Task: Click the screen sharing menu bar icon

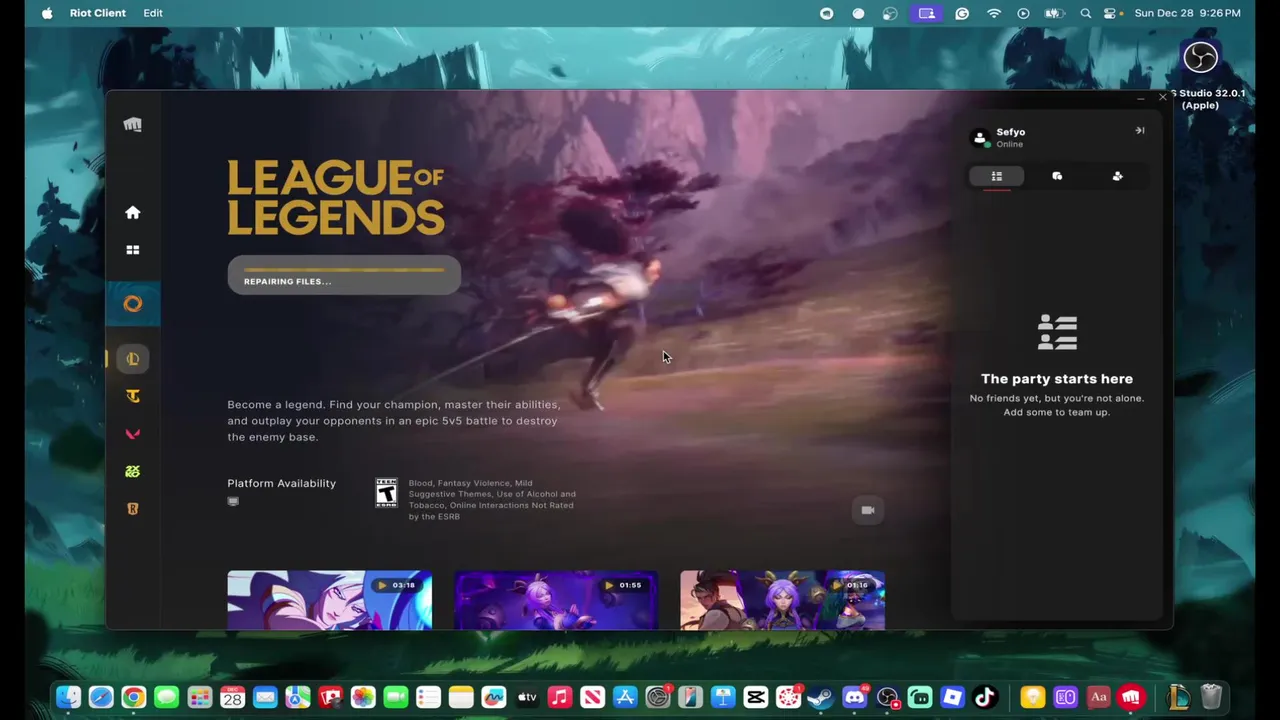Action: (927, 13)
